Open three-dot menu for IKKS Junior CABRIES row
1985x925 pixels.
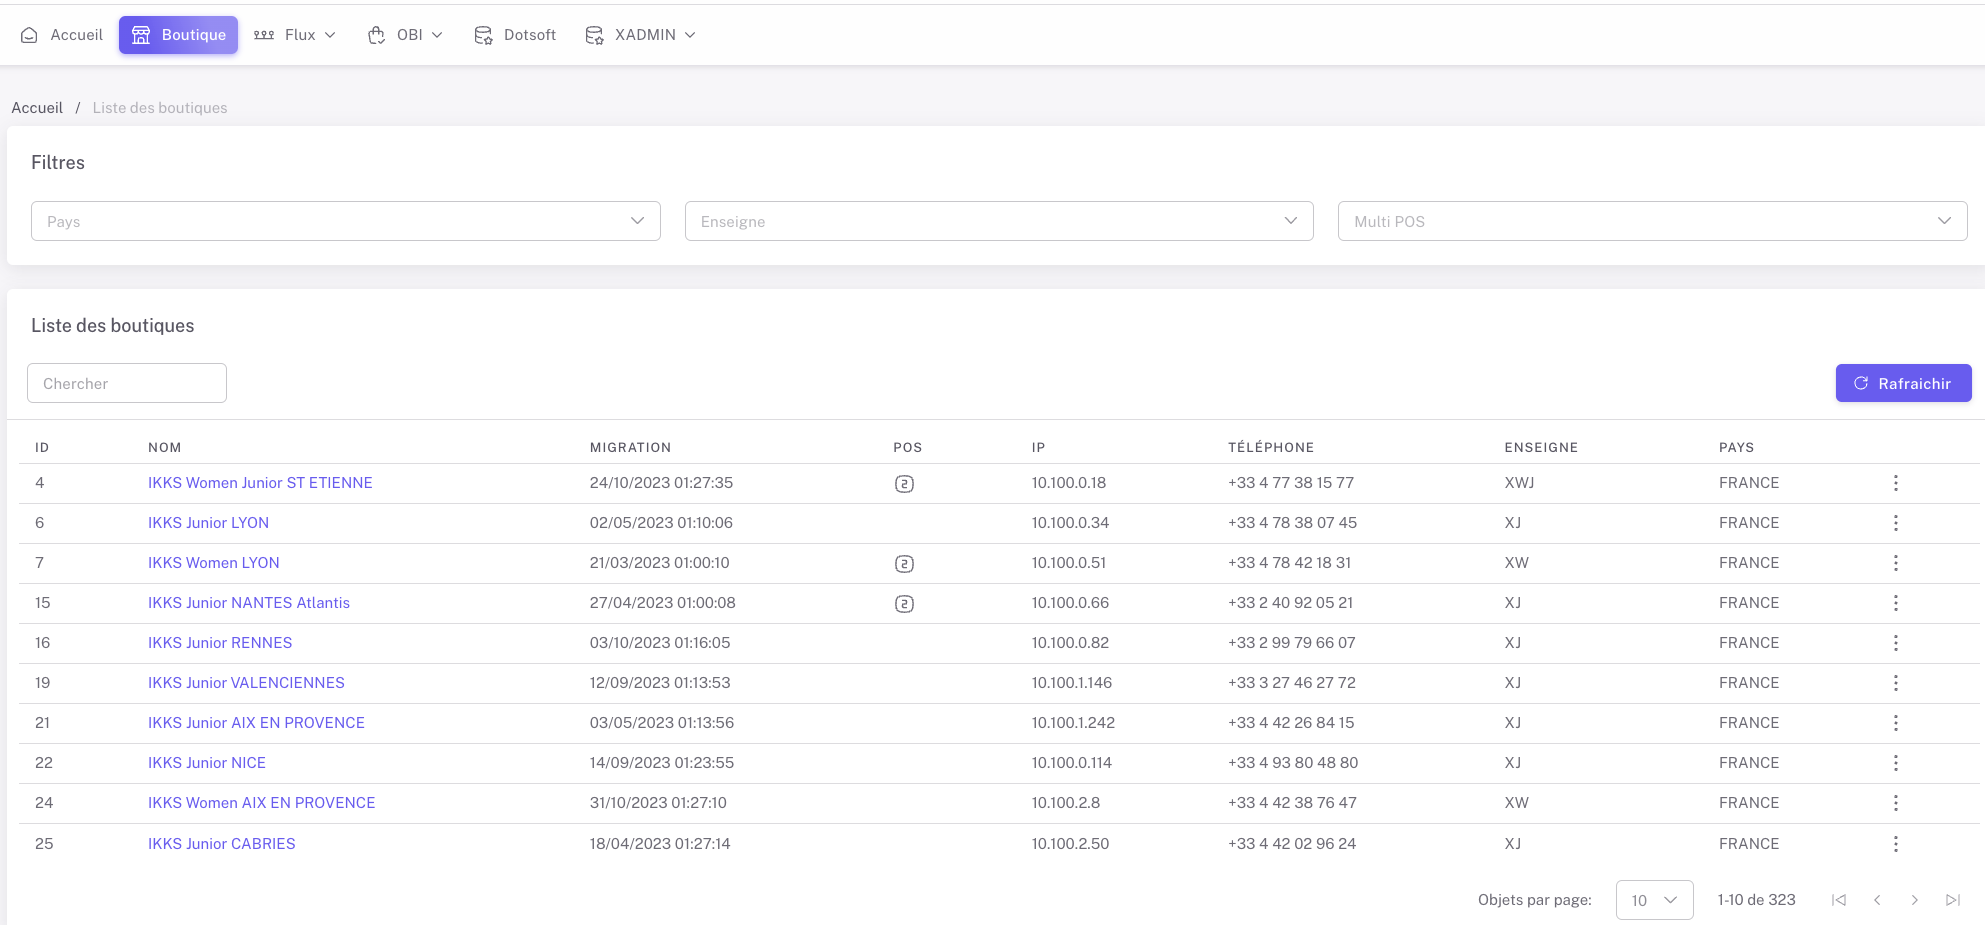coord(1895,844)
